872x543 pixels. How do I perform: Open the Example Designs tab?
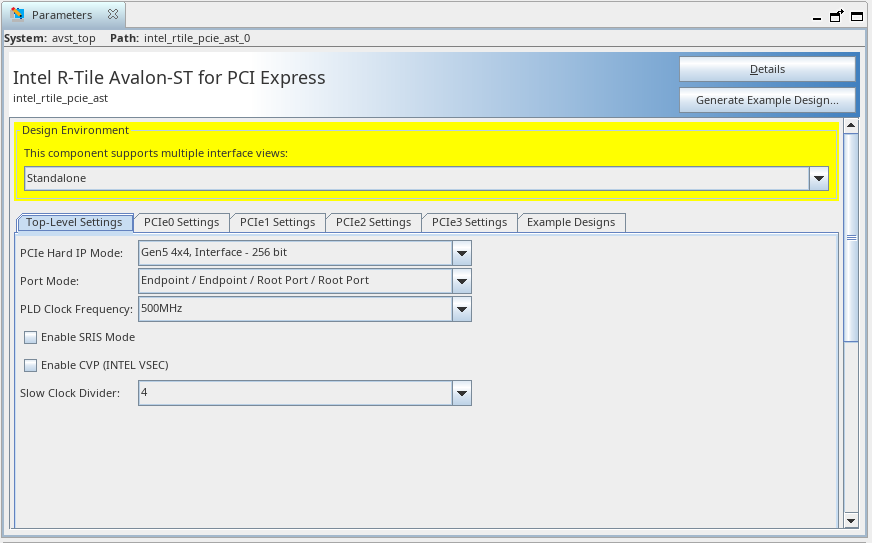coord(571,222)
